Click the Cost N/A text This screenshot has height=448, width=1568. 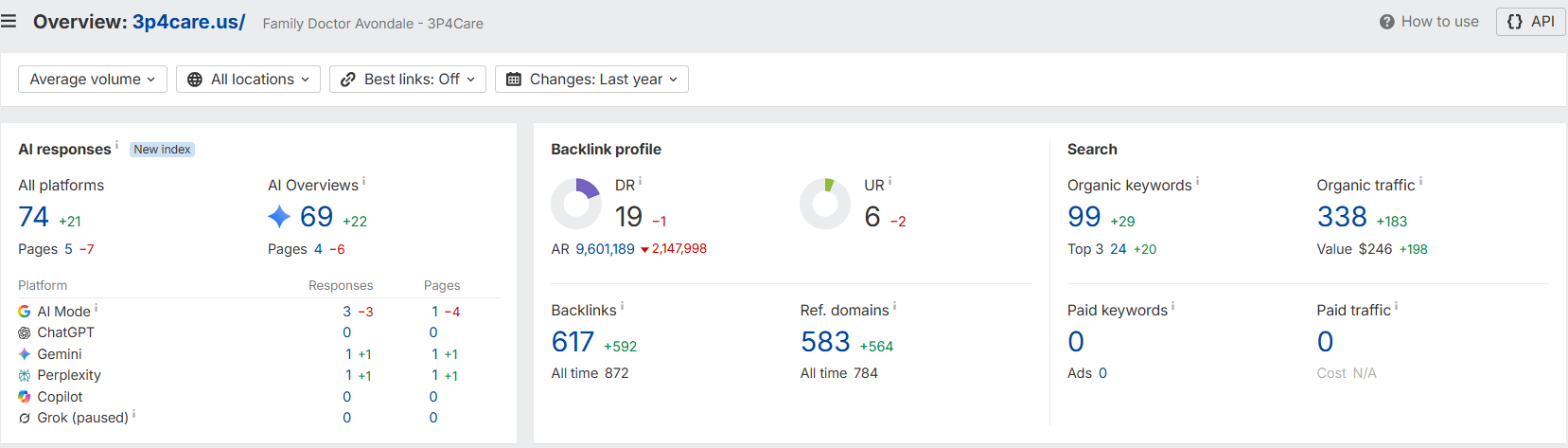[x=1347, y=373]
